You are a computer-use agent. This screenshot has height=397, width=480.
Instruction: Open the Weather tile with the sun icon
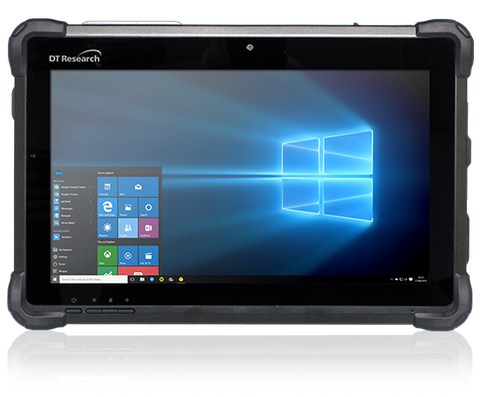coord(107,228)
